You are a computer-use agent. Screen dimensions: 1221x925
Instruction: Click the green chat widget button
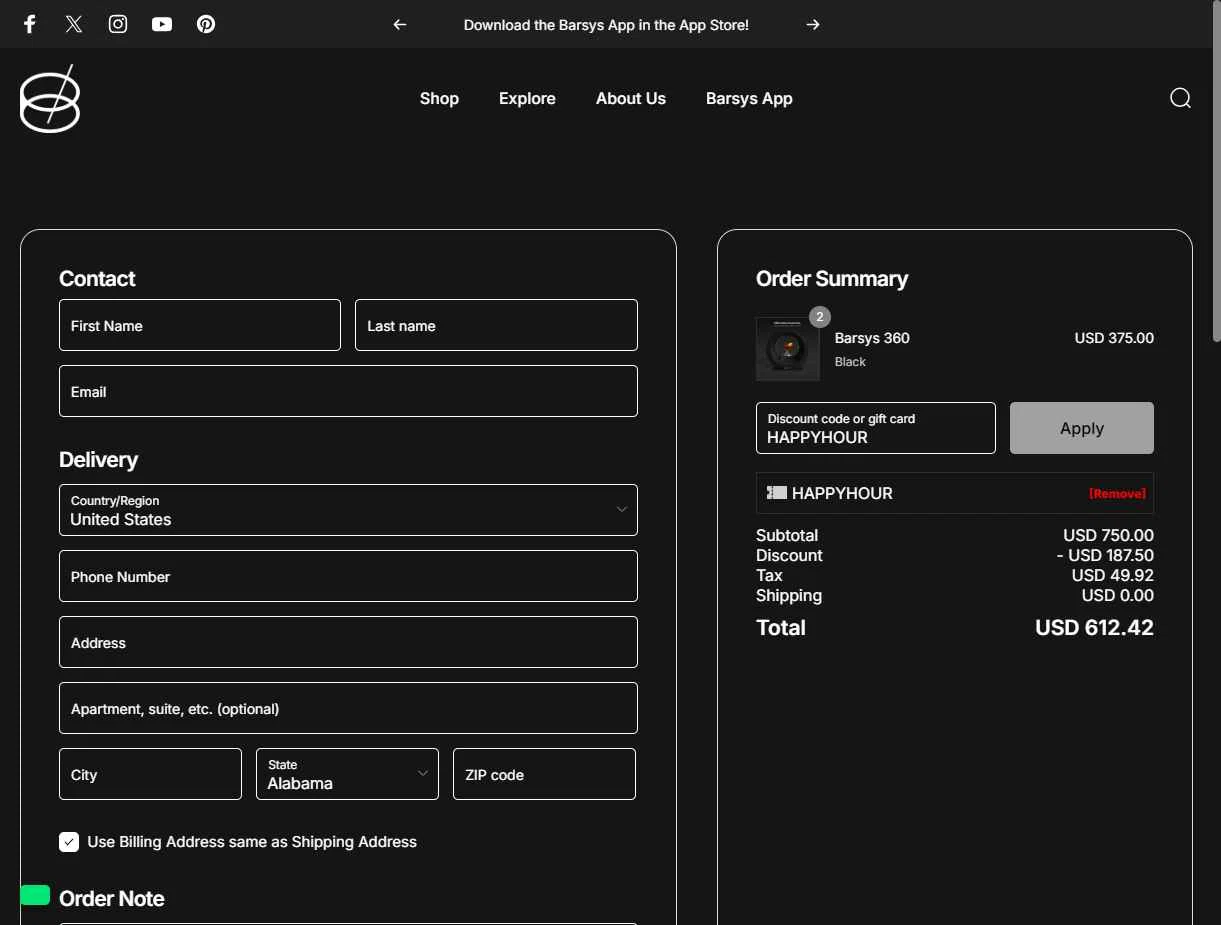(x=35, y=895)
